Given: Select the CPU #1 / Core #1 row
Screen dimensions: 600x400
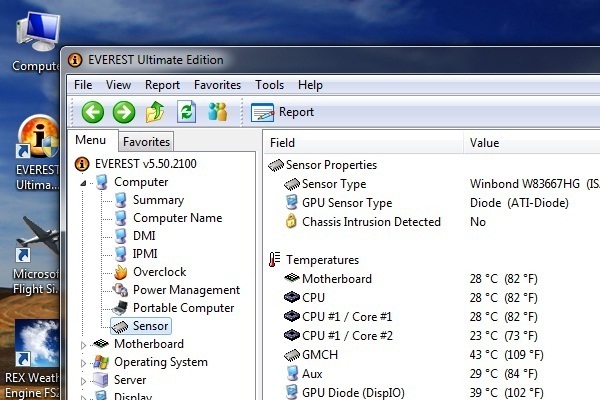Looking at the screenshot, I should point(338,317).
